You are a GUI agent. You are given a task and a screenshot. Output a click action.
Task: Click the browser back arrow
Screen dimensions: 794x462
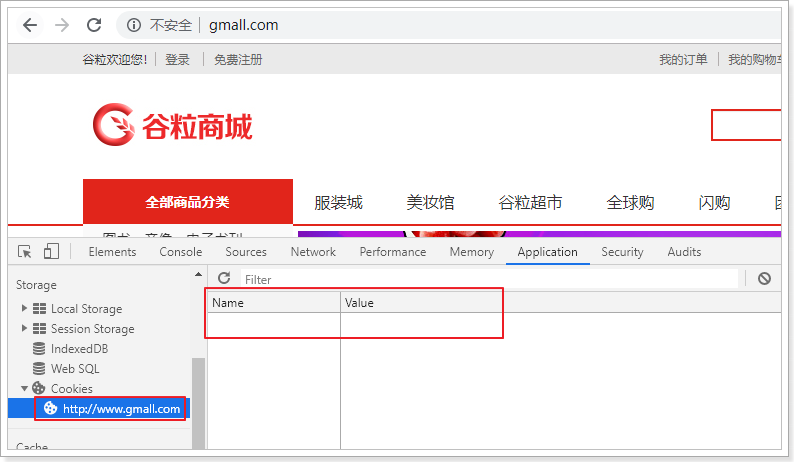[x=30, y=25]
